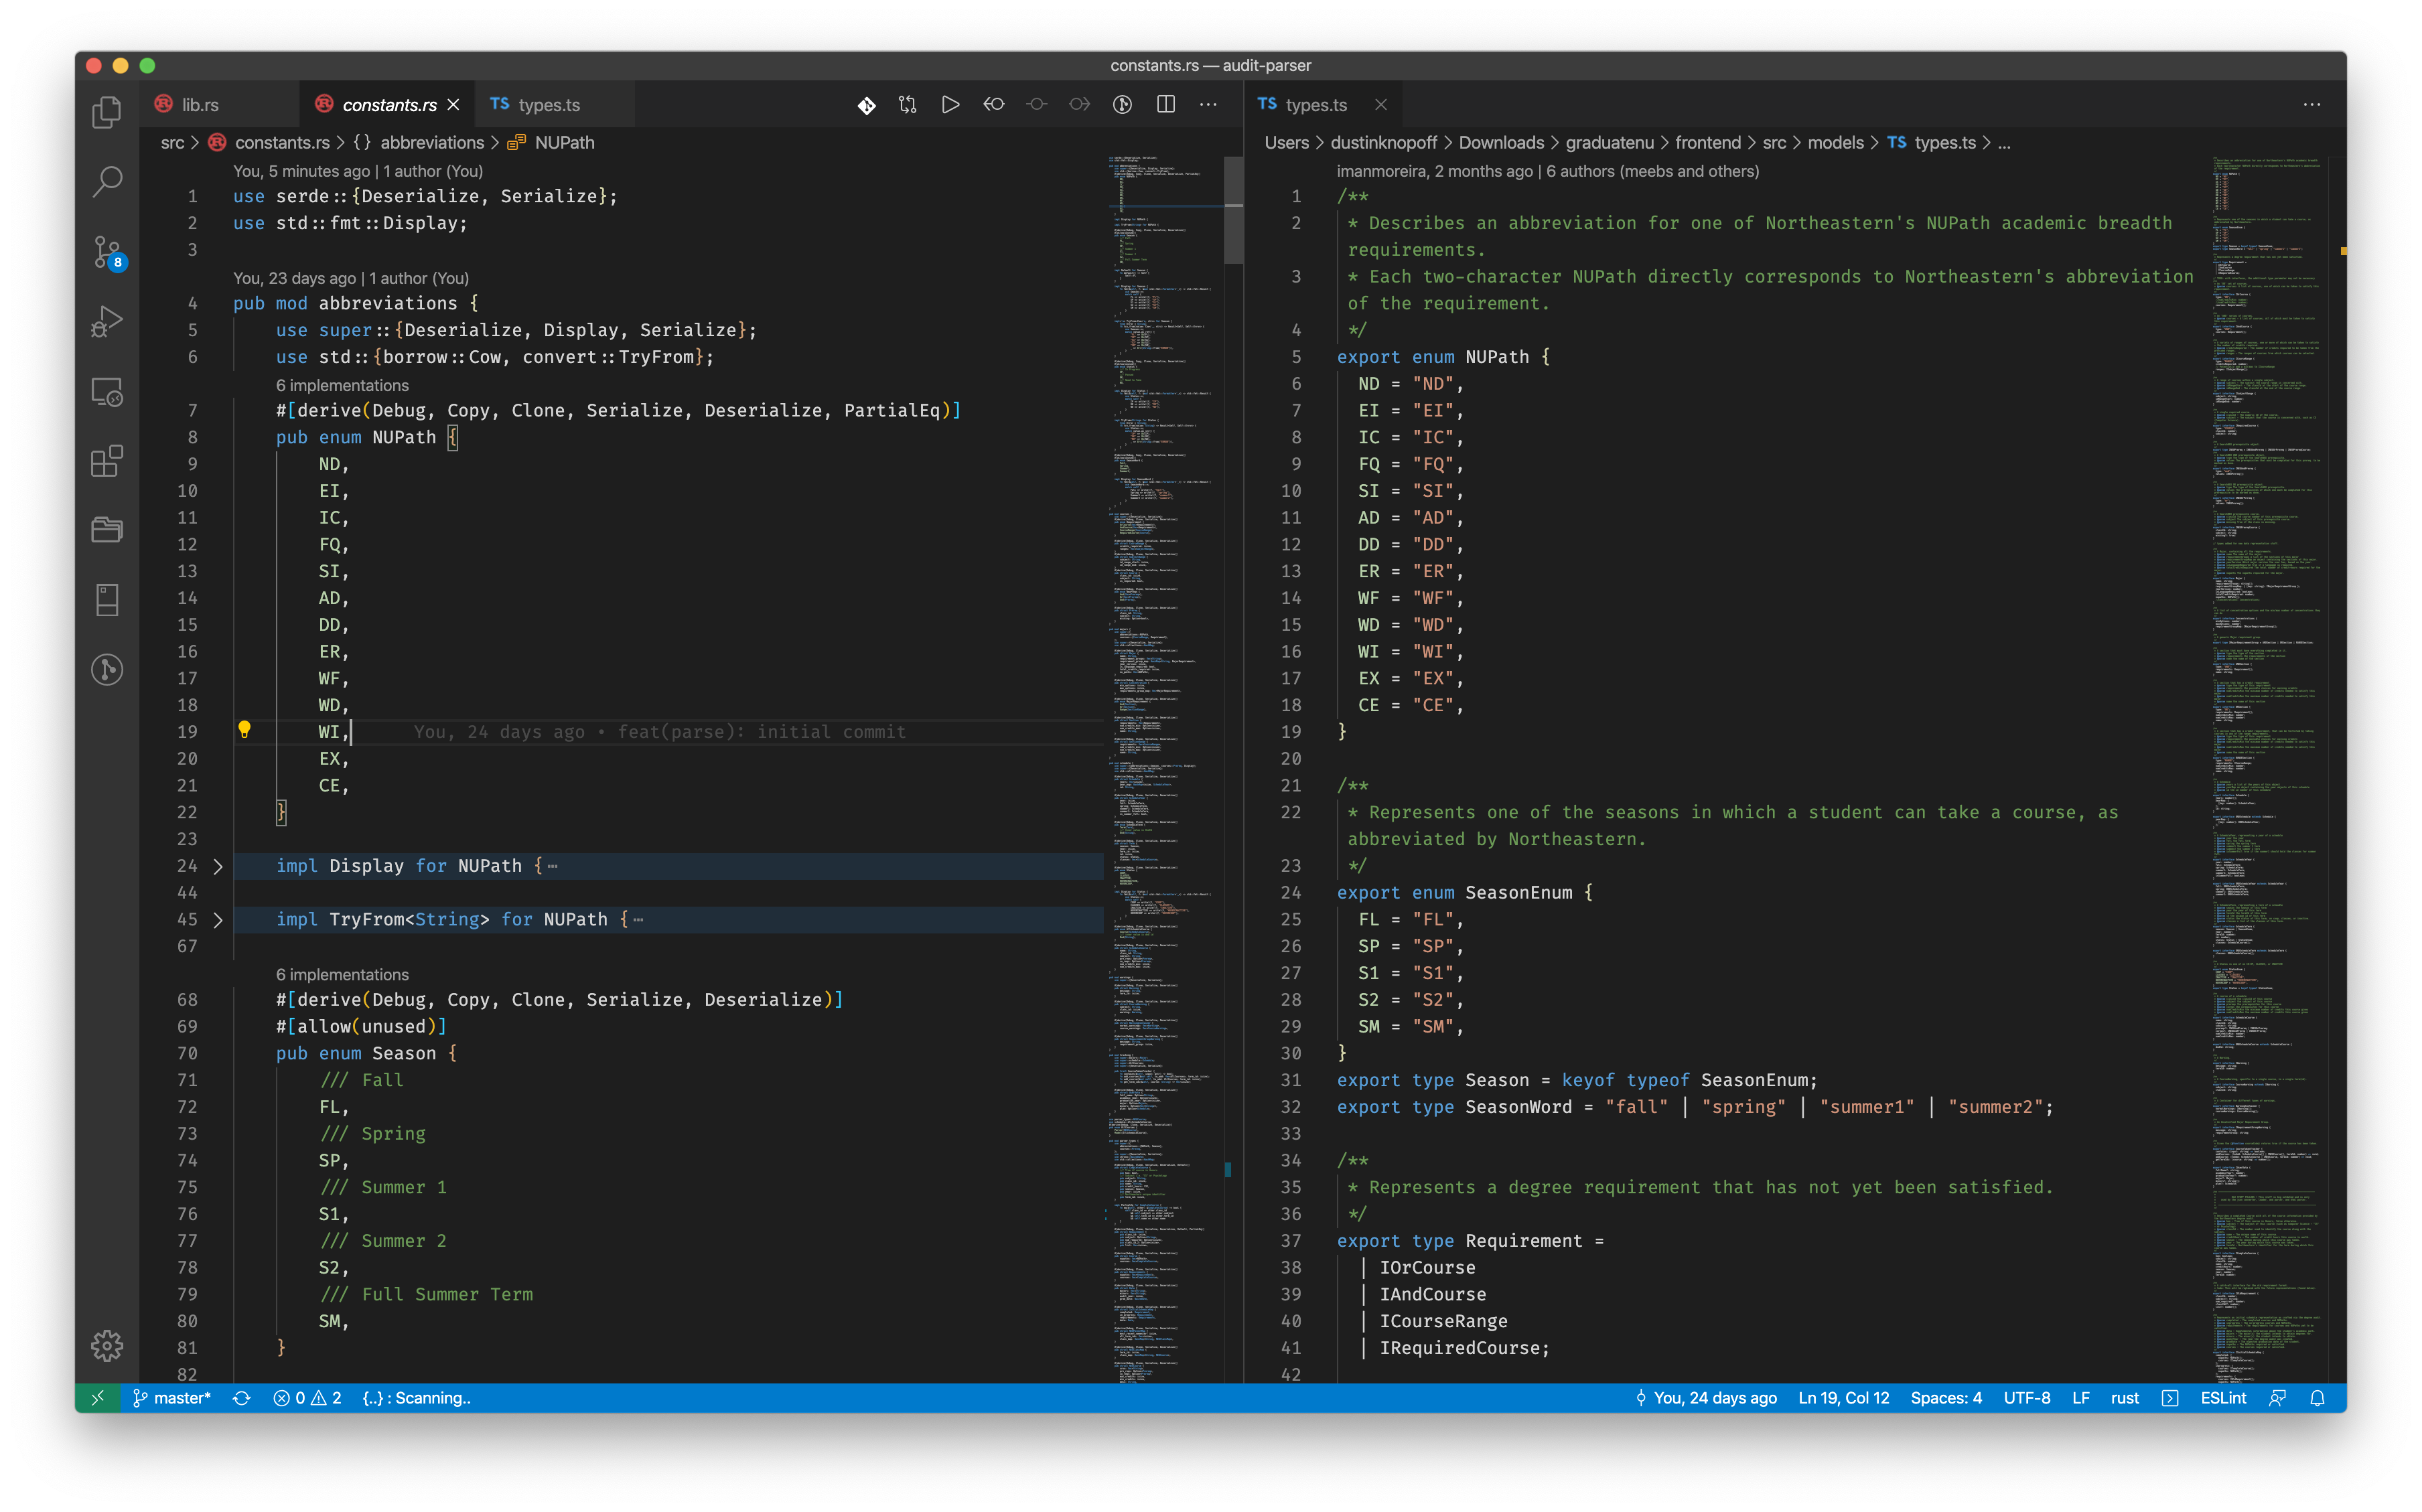Expand the impl TryFrom block on line 45
The height and width of the screenshot is (1512, 2422).
(218, 920)
